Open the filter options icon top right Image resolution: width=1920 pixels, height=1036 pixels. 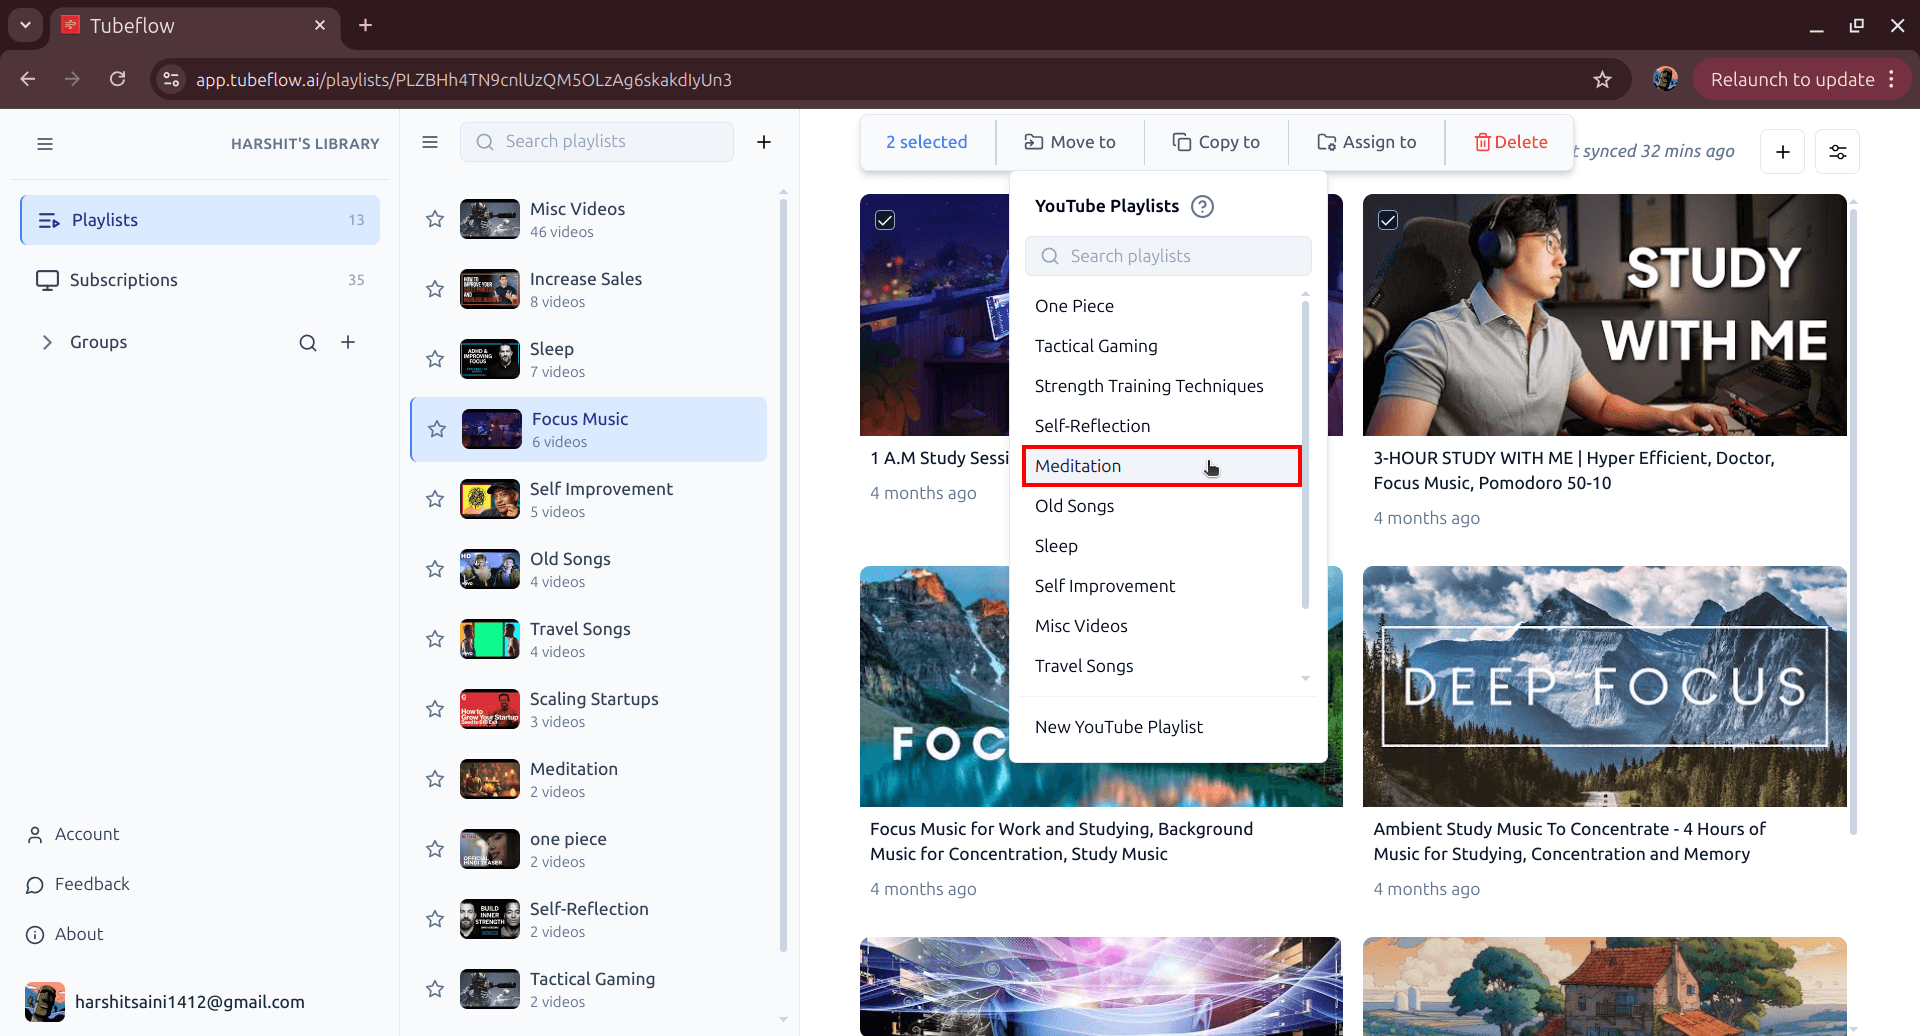[1837, 151]
